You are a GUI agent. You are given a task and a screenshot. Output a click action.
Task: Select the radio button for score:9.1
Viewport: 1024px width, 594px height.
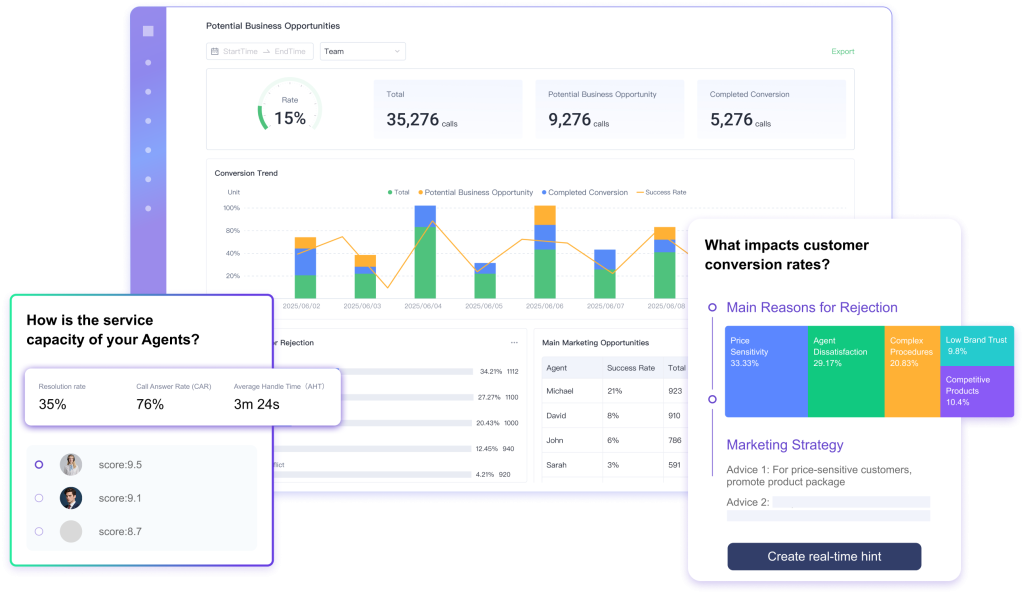pyautogui.click(x=39, y=498)
